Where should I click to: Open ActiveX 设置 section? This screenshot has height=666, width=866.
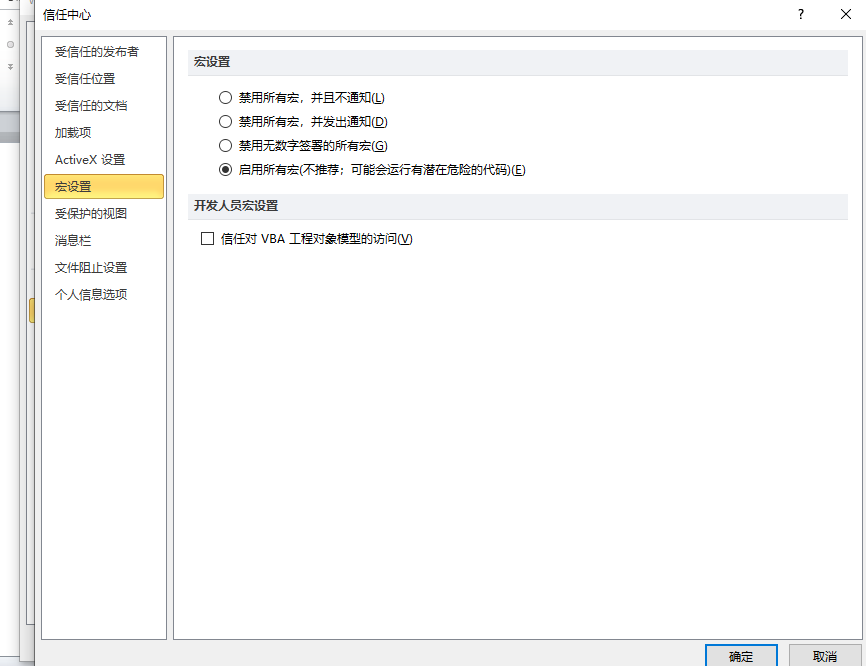104,160
